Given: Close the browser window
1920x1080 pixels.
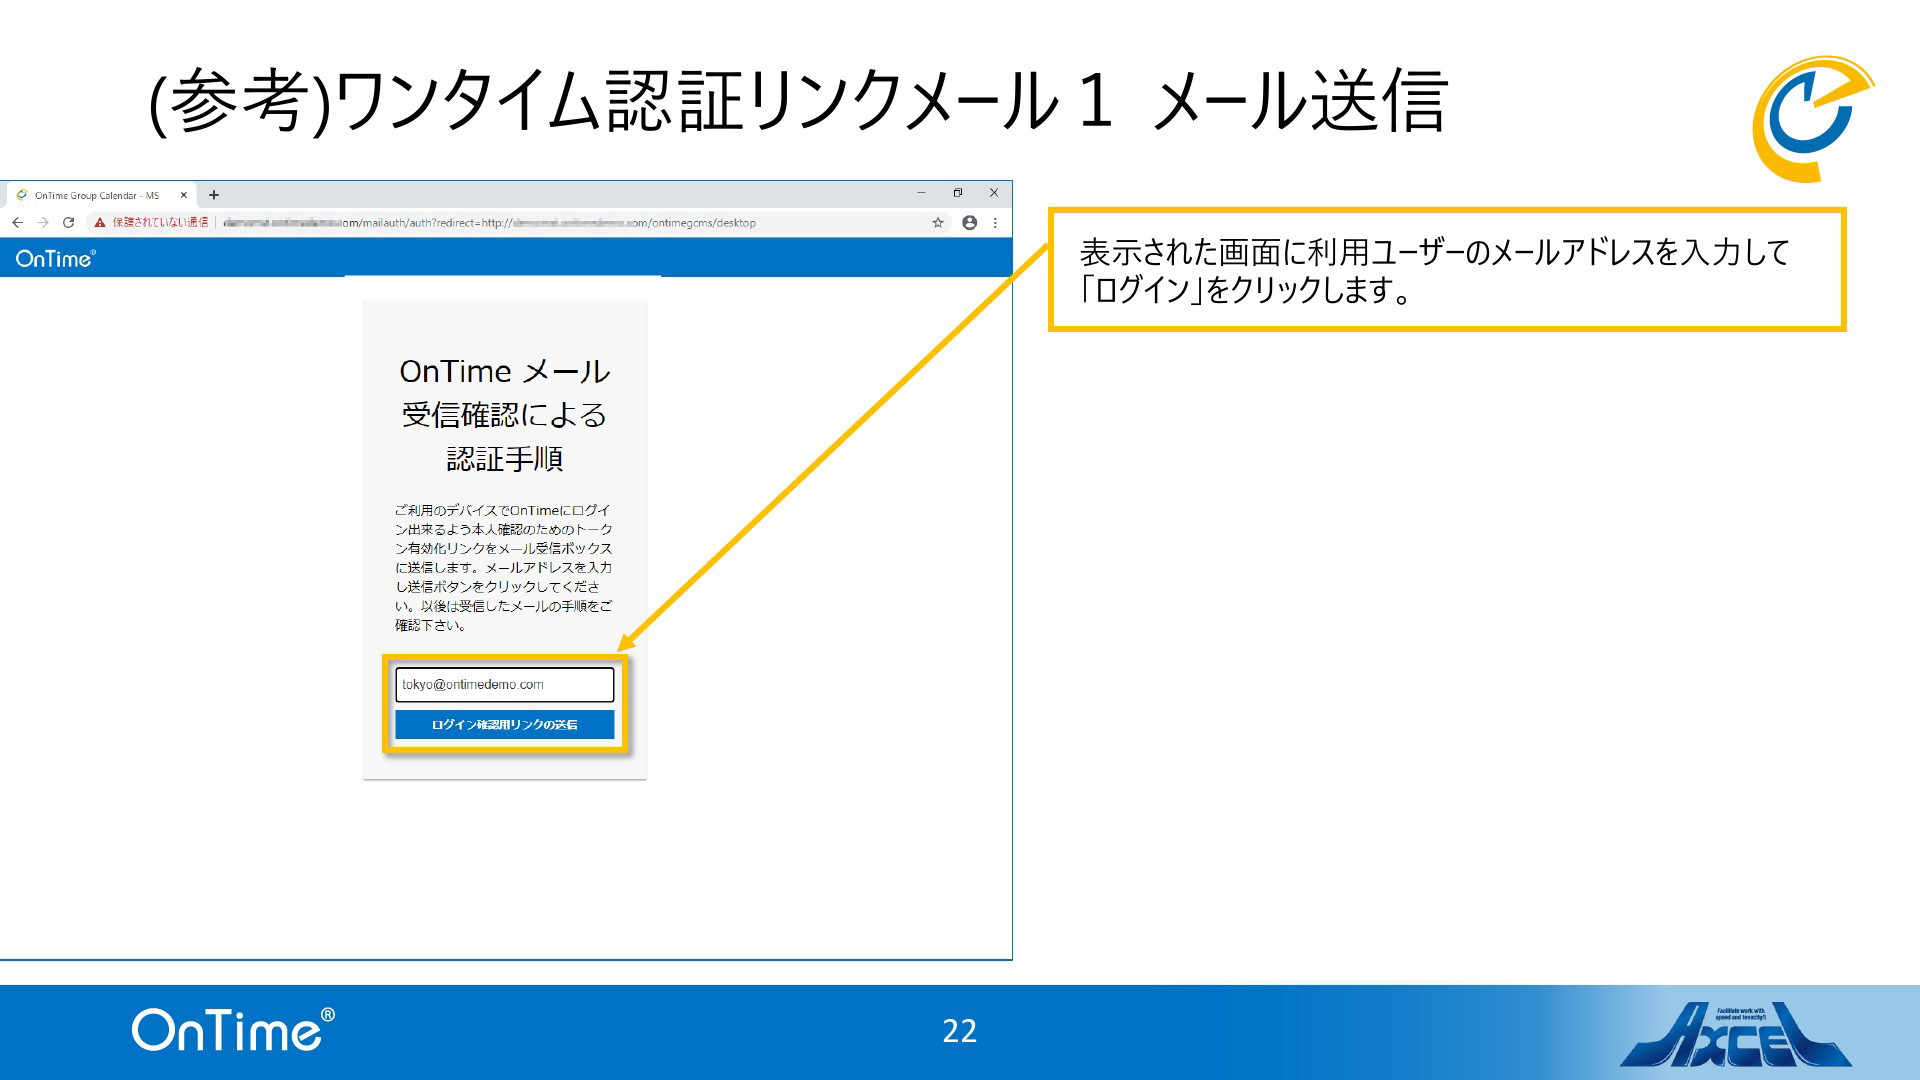Looking at the screenshot, I should pos(993,193).
